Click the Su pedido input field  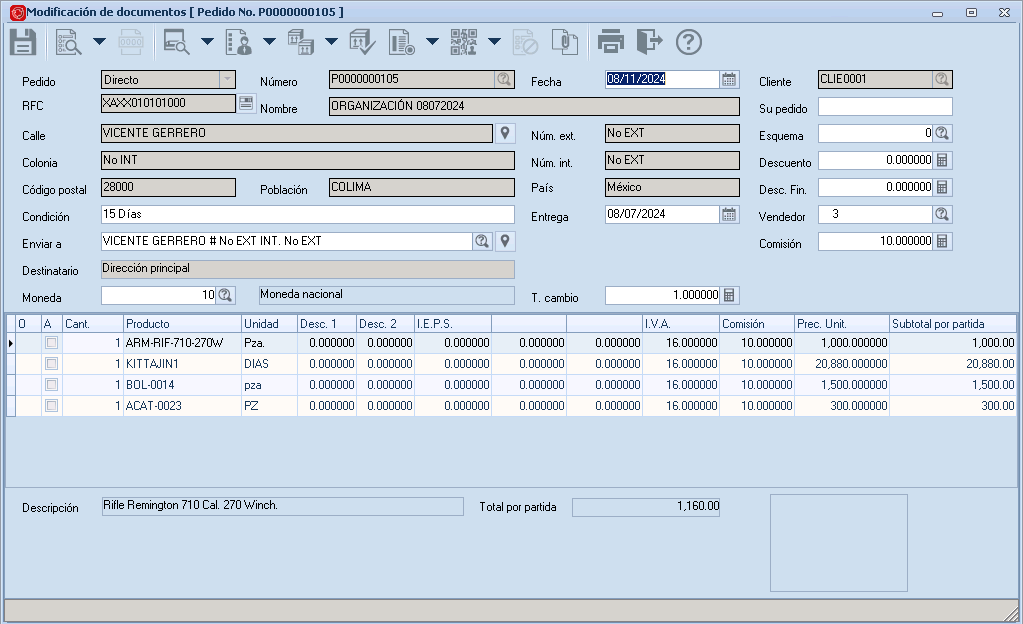tap(884, 107)
